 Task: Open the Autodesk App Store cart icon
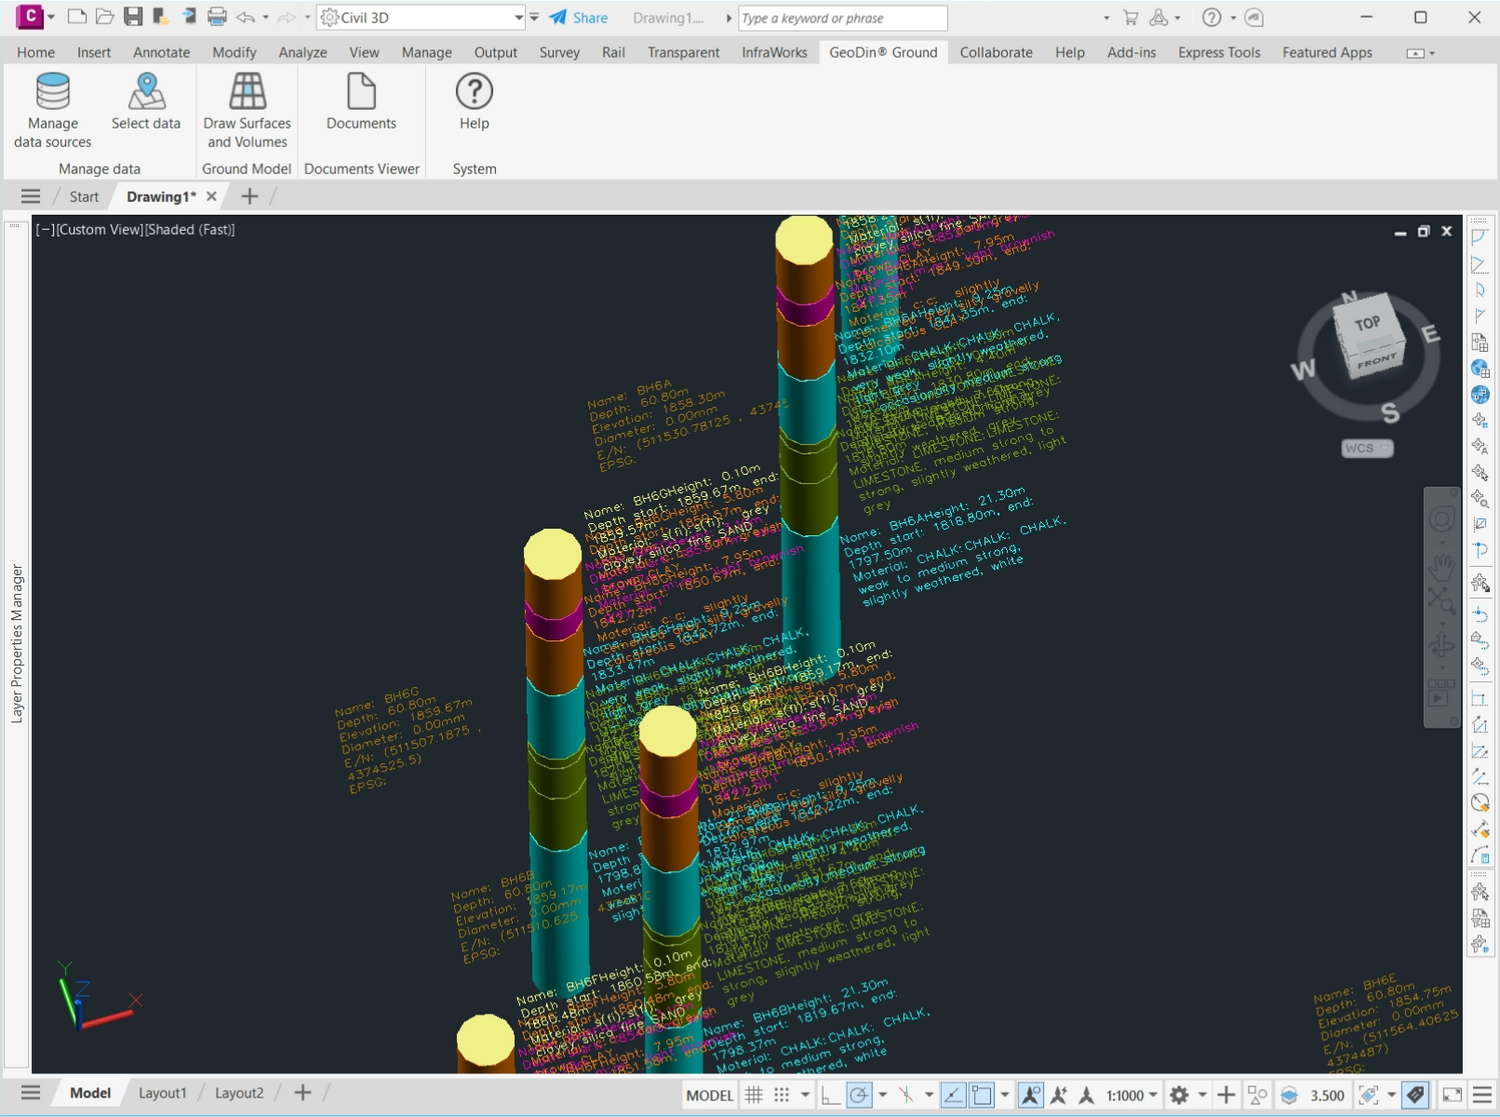point(1131,18)
